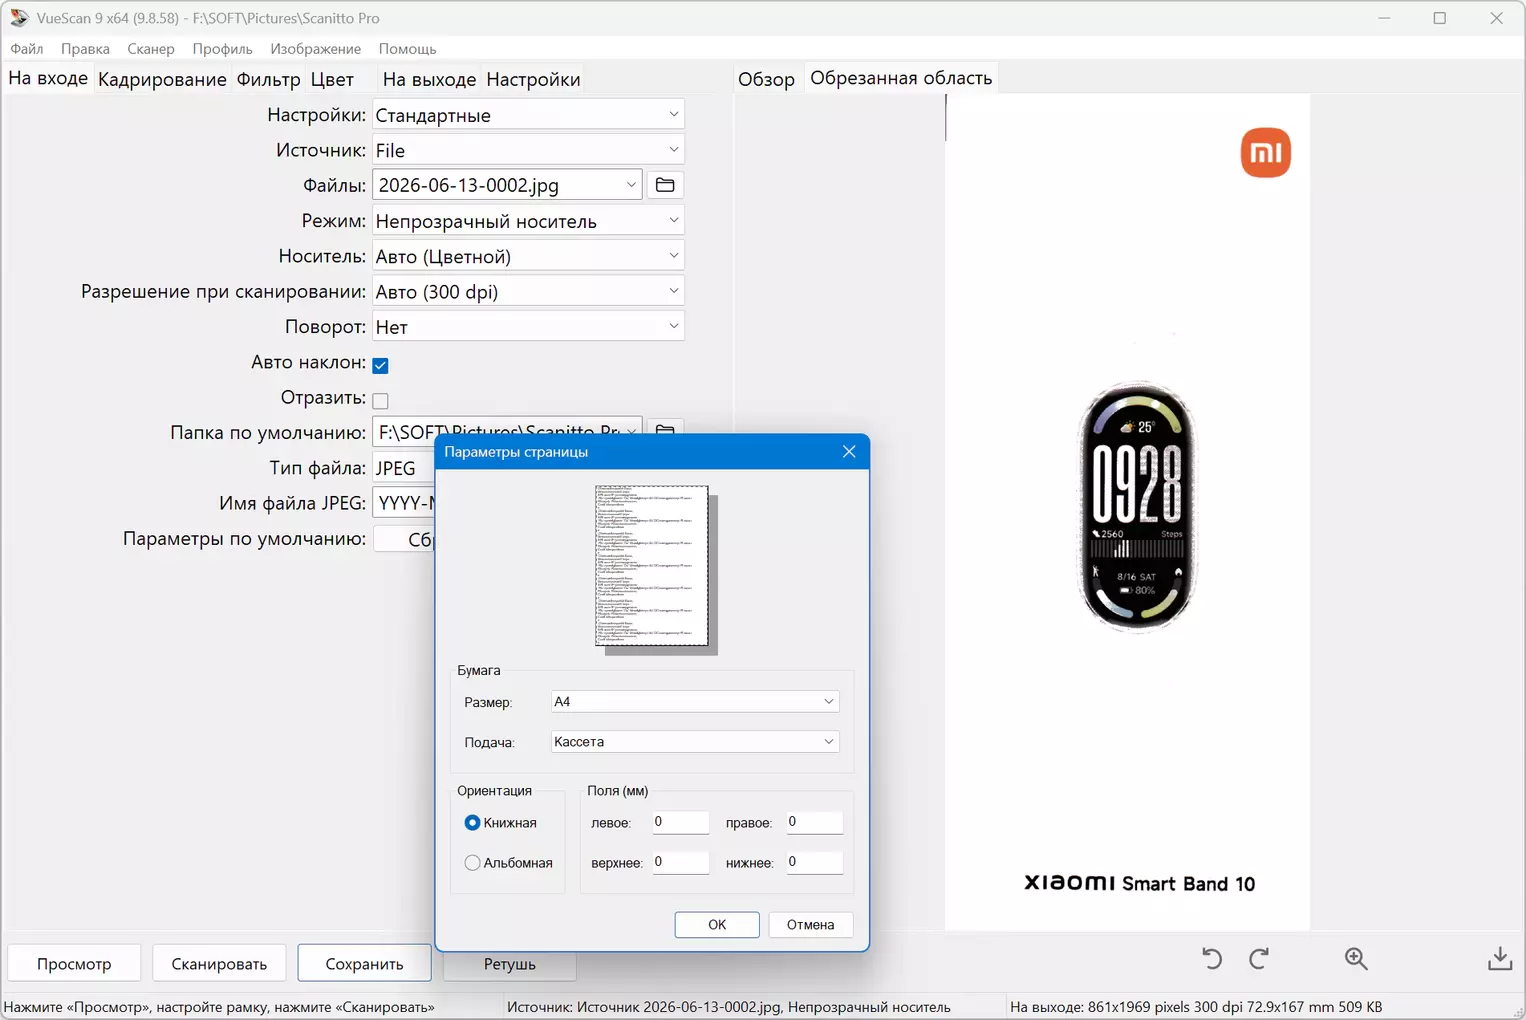
Task: Click the Сохранить button
Action: coord(364,964)
